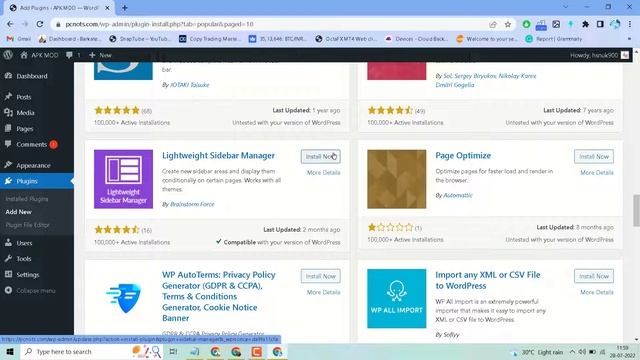Open the Gmail bookmark
640x360 pixels.
tap(18, 39)
